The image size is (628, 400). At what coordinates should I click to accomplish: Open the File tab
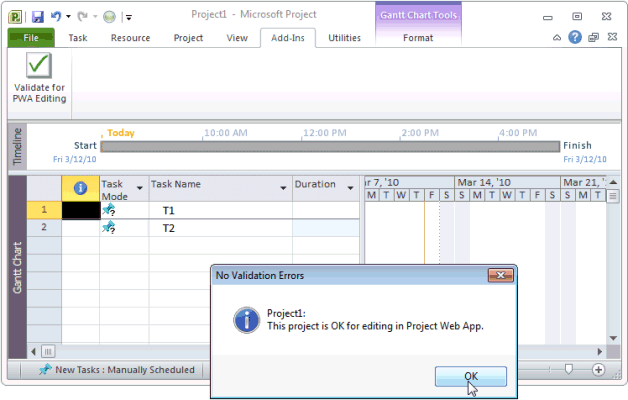click(31, 38)
